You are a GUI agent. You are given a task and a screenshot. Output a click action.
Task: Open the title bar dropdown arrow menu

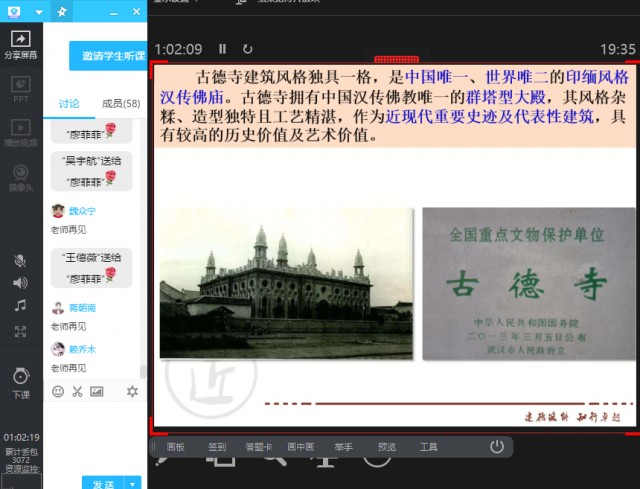38,12
